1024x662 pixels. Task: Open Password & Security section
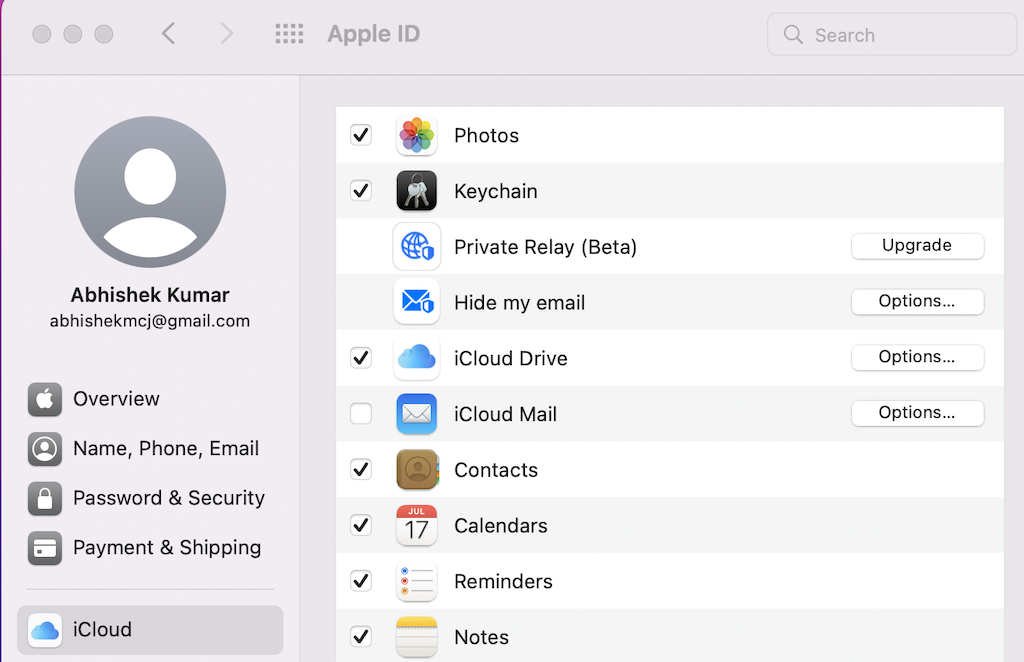point(150,498)
